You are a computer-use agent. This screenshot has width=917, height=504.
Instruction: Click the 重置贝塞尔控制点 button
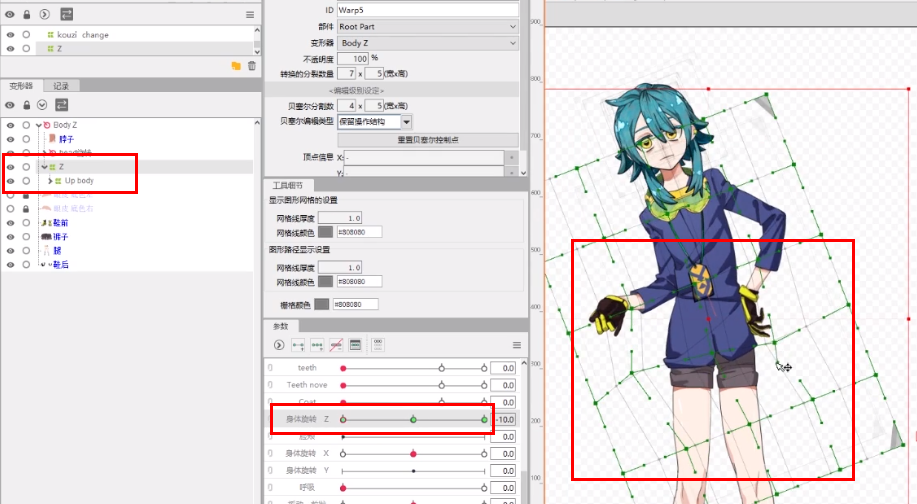tap(428, 140)
